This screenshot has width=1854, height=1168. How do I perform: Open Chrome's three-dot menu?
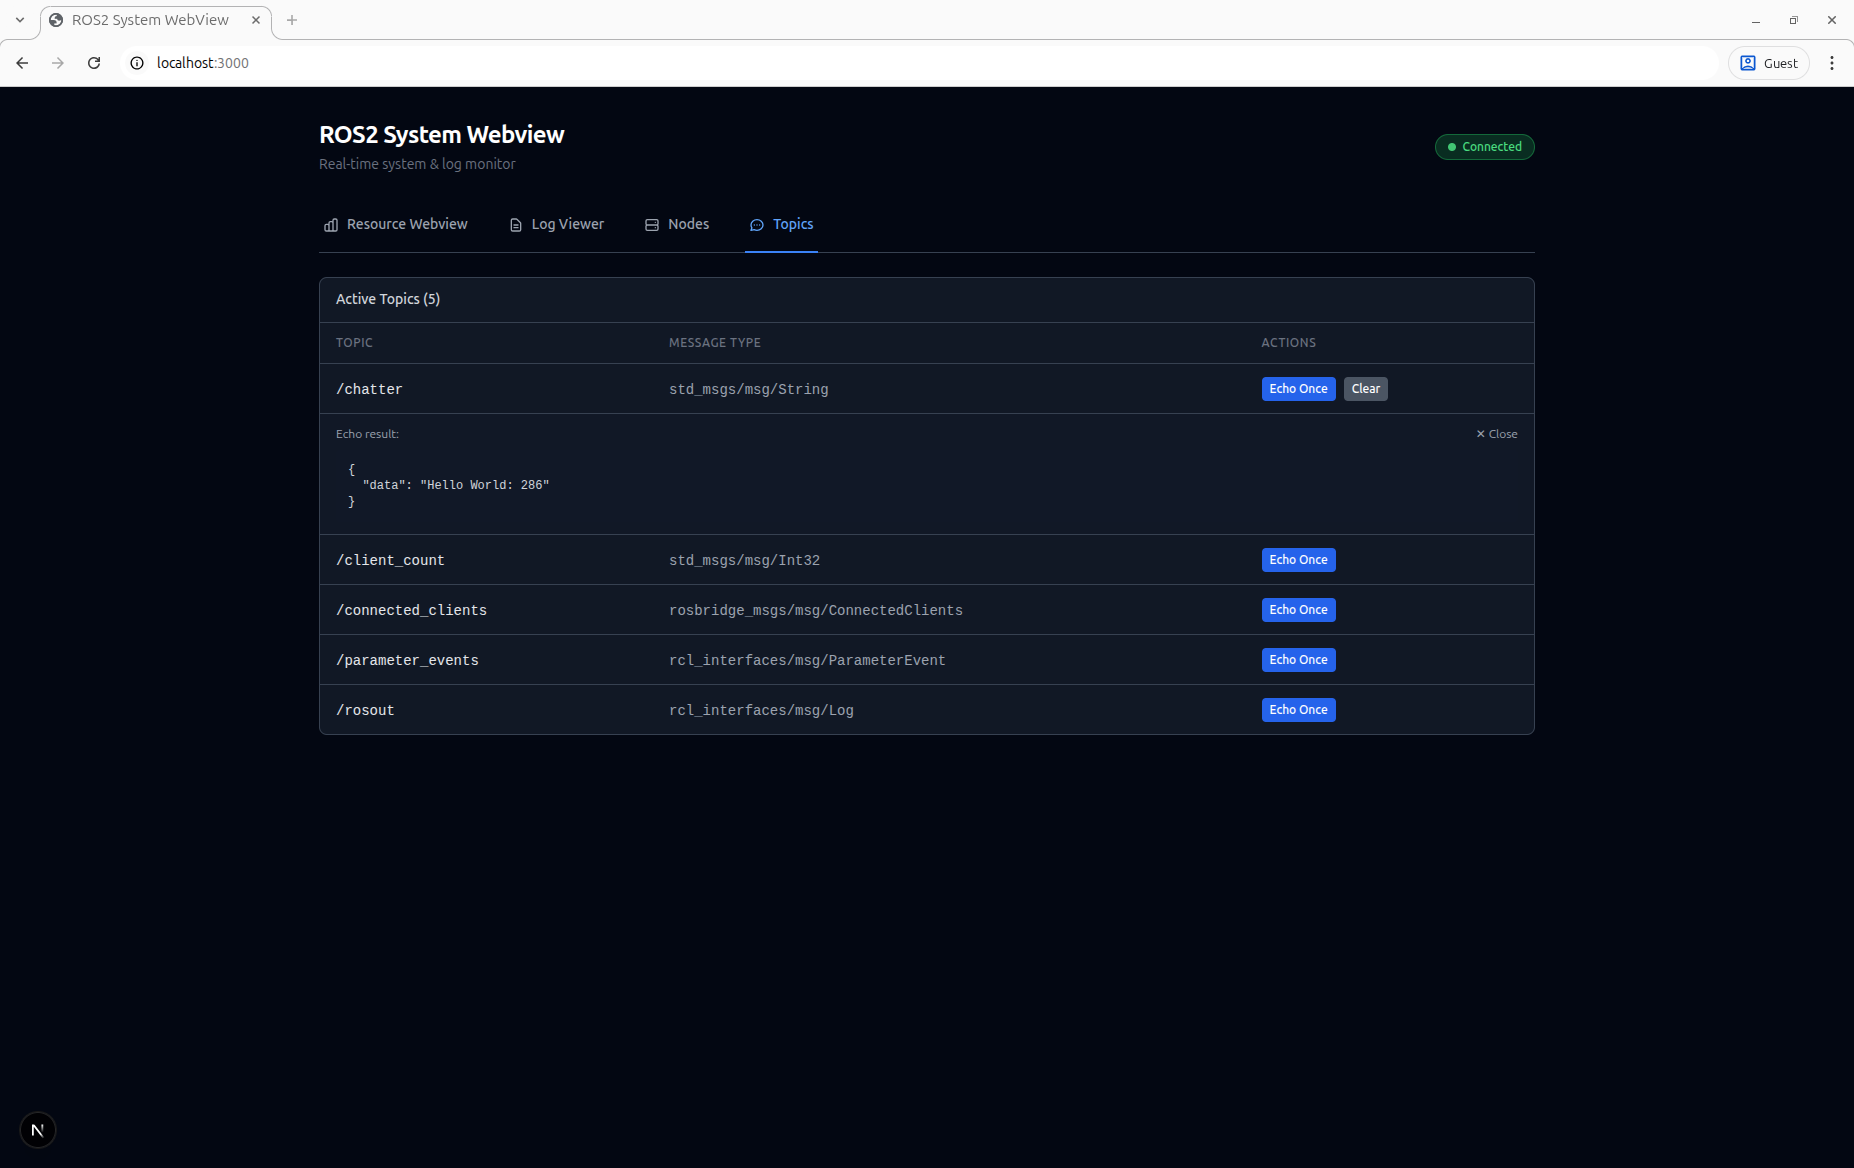pos(1832,62)
